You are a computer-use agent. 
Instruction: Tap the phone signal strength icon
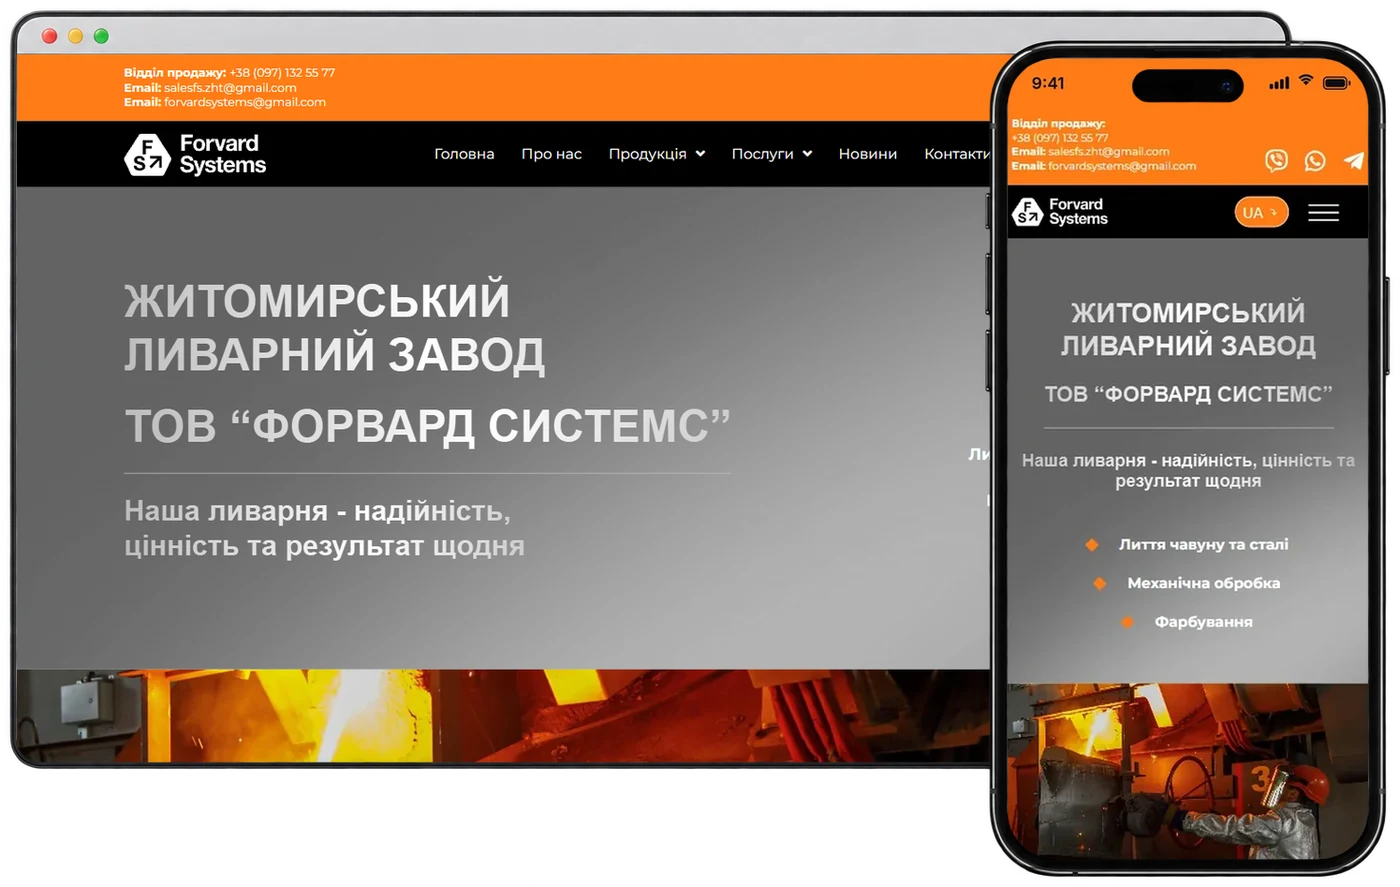click(1279, 84)
